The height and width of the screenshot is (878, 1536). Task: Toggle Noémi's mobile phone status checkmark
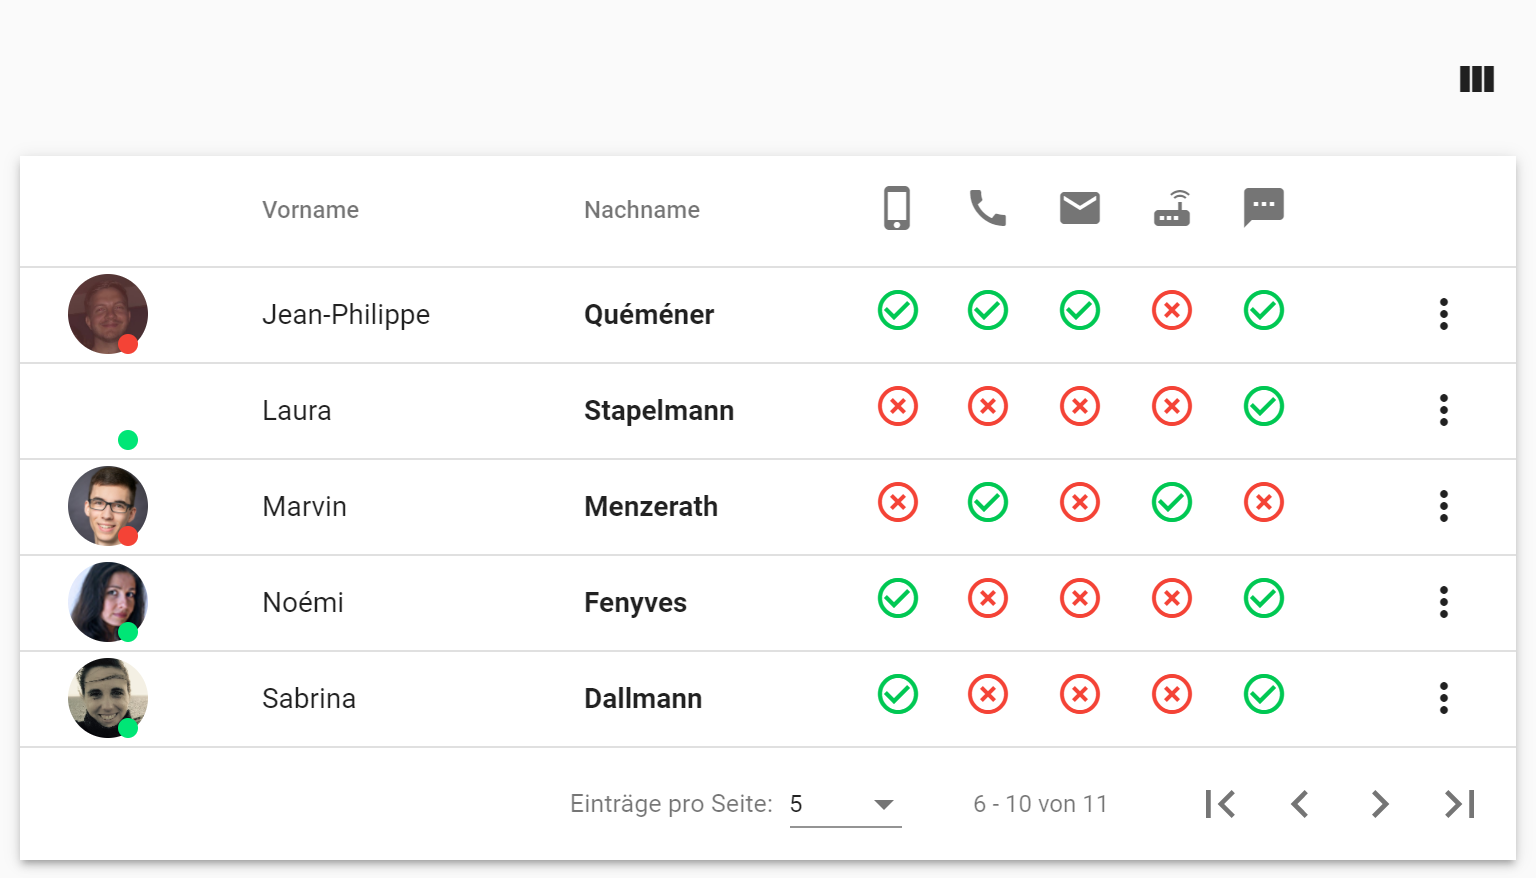[x=897, y=599]
